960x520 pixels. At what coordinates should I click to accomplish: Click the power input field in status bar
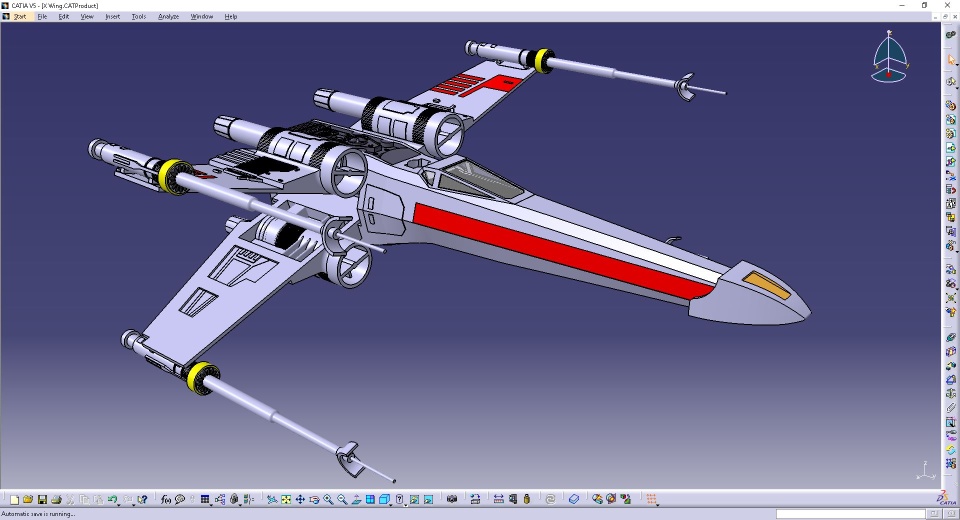(x=850, y=514)
